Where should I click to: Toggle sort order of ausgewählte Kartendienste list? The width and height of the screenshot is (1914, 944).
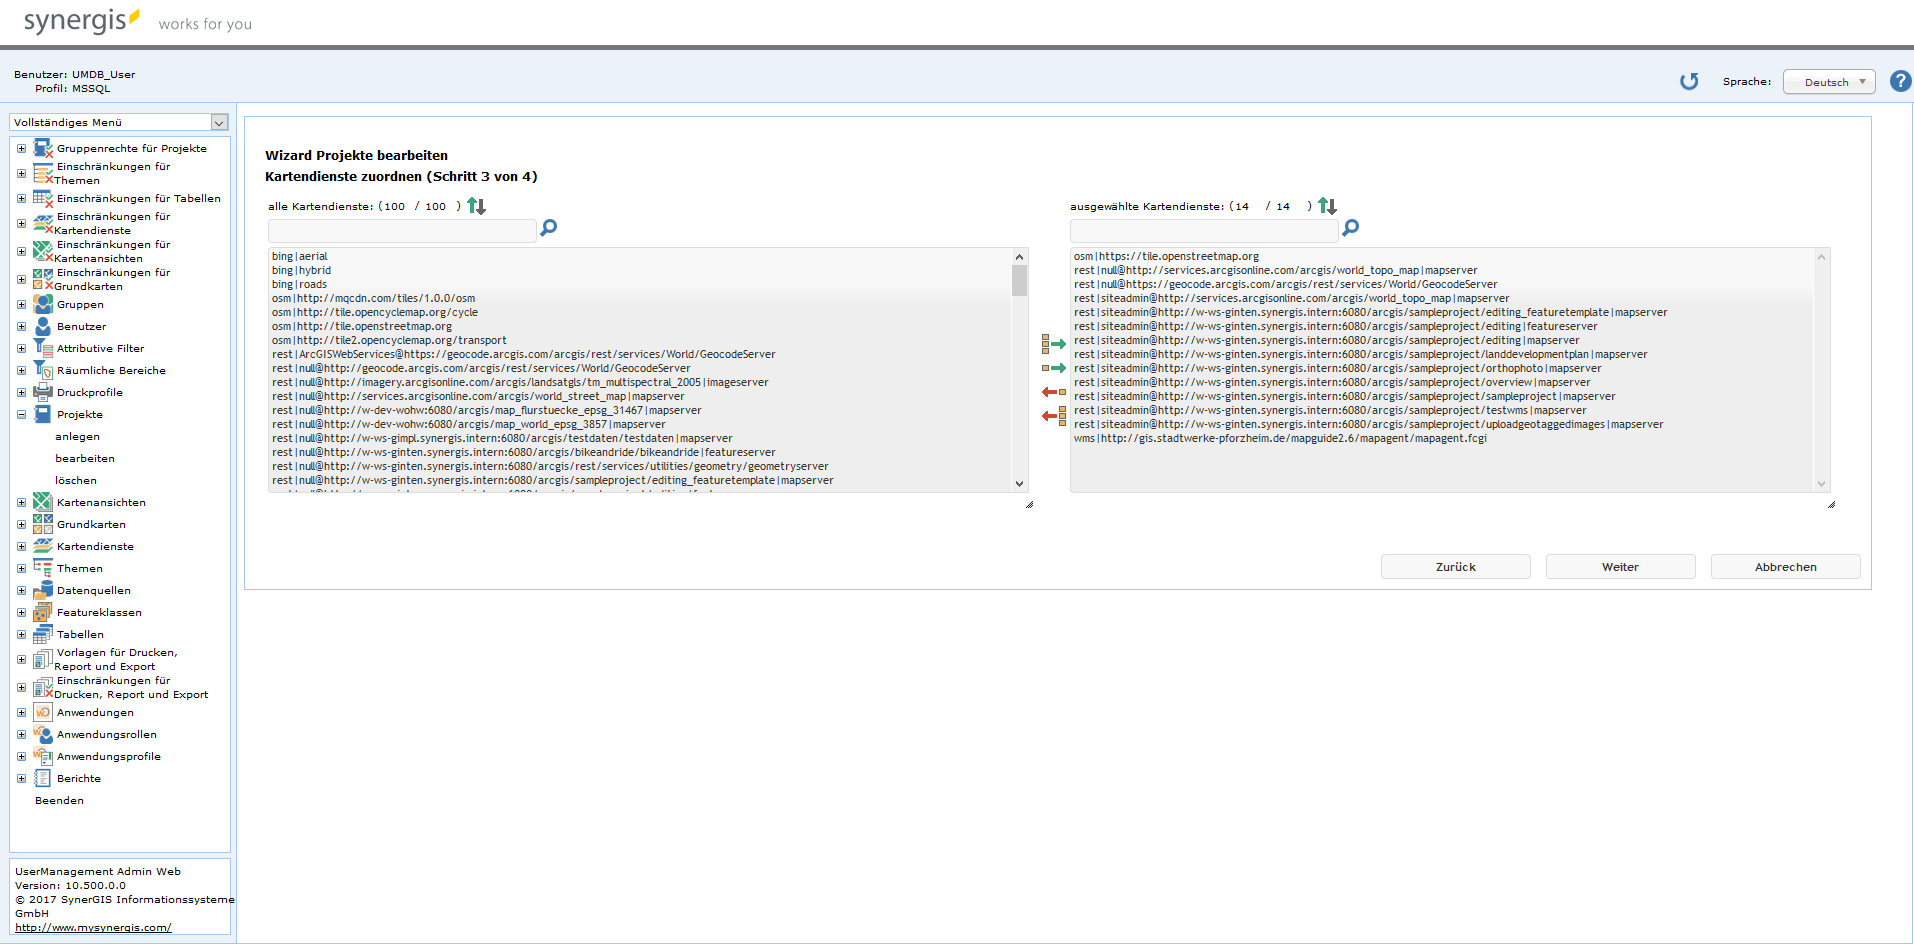[1327, 206]
